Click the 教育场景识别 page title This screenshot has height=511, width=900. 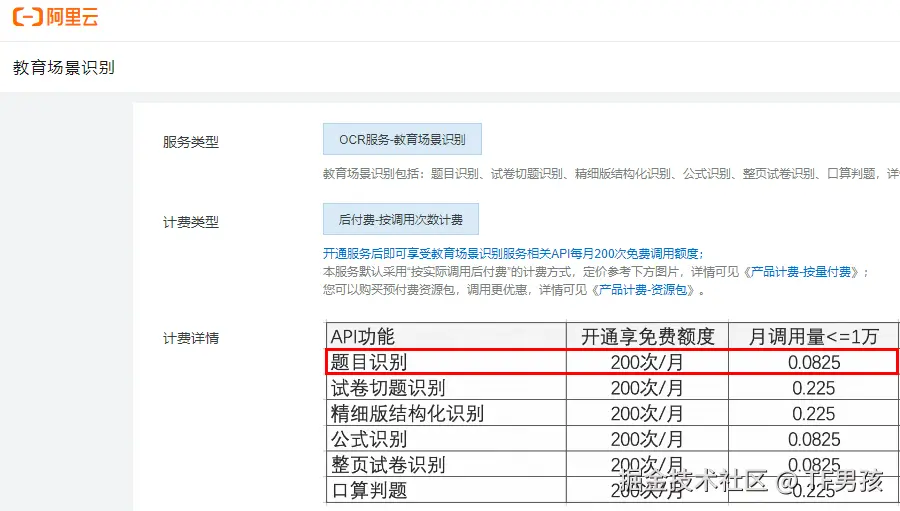tap(64, 68)
